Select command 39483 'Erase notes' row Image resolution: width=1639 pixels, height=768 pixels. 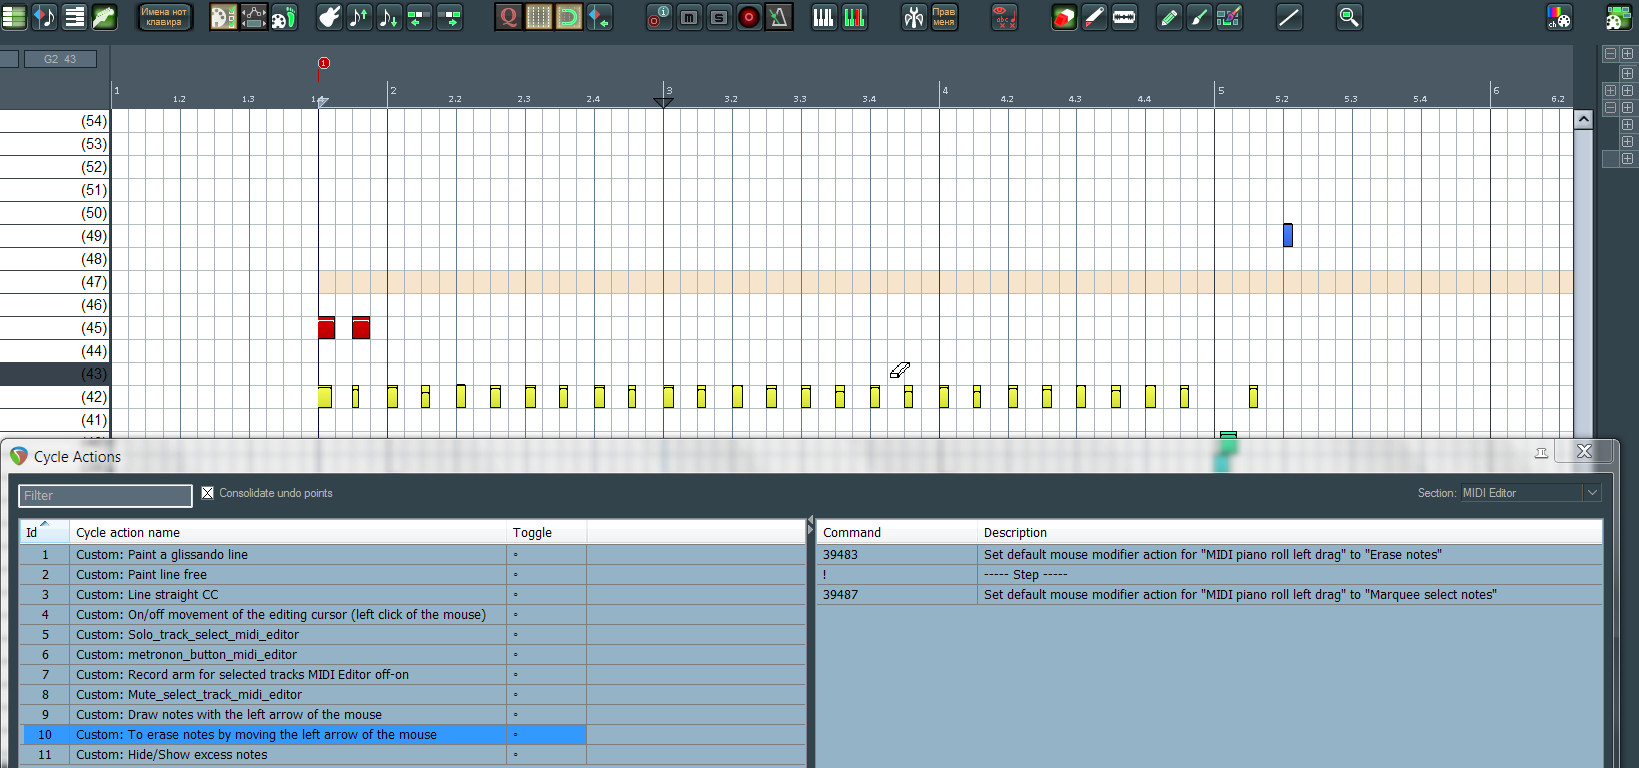click(1210, 555)
